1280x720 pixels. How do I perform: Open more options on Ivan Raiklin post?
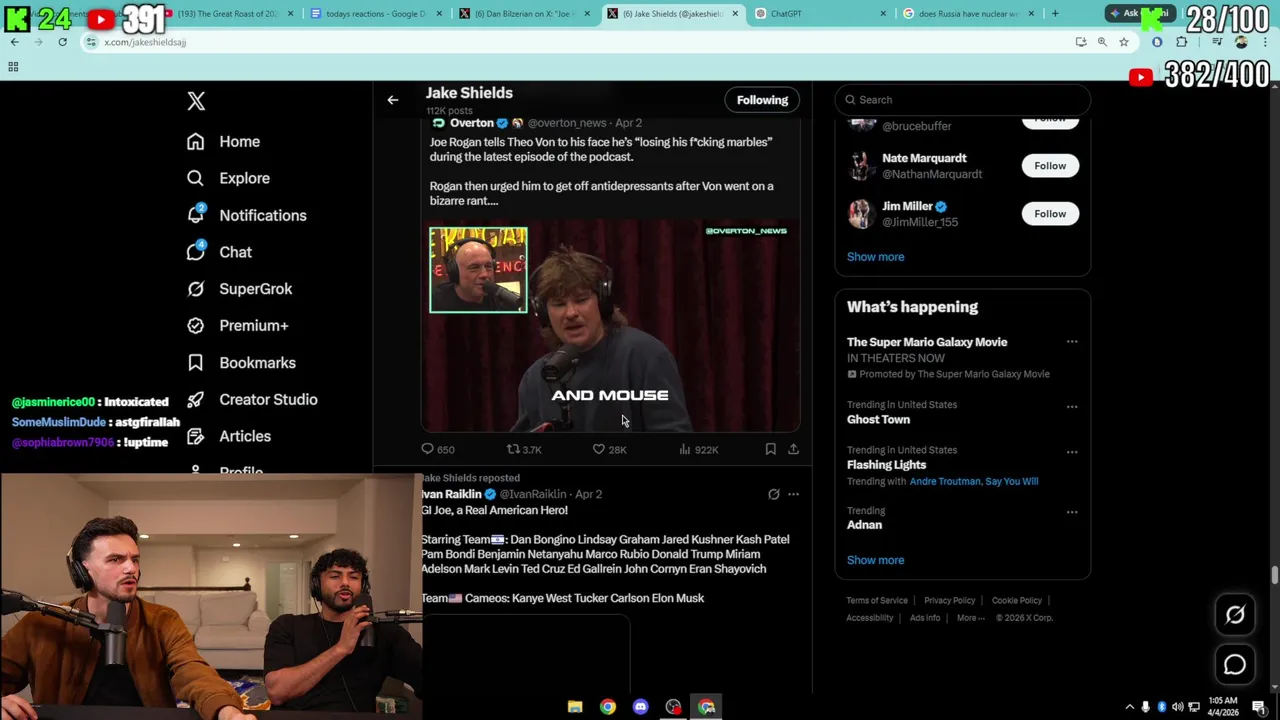[x=793, y=494]
